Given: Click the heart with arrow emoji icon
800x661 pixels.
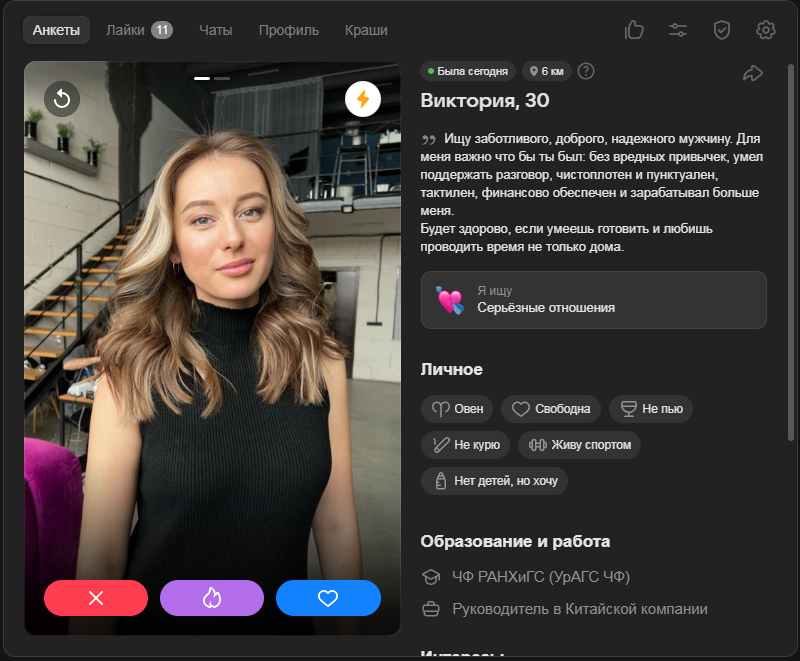Looking at the screenshot, I should (x=449, y=300).
